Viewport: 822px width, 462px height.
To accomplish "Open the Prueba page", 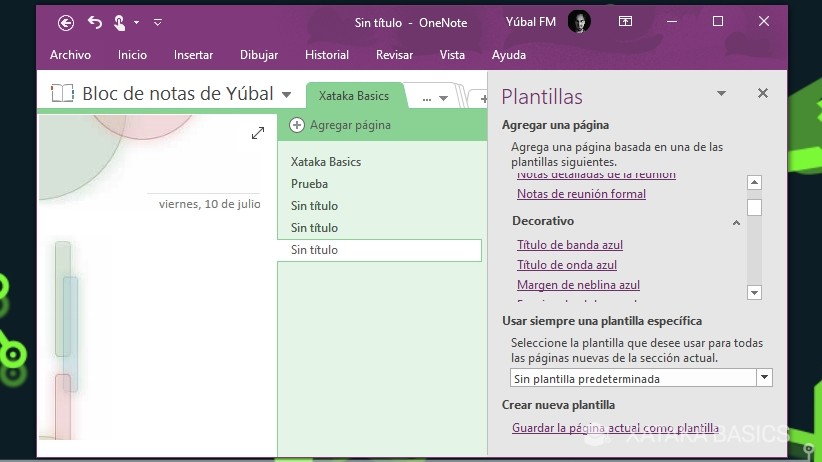I will point(309,184).
